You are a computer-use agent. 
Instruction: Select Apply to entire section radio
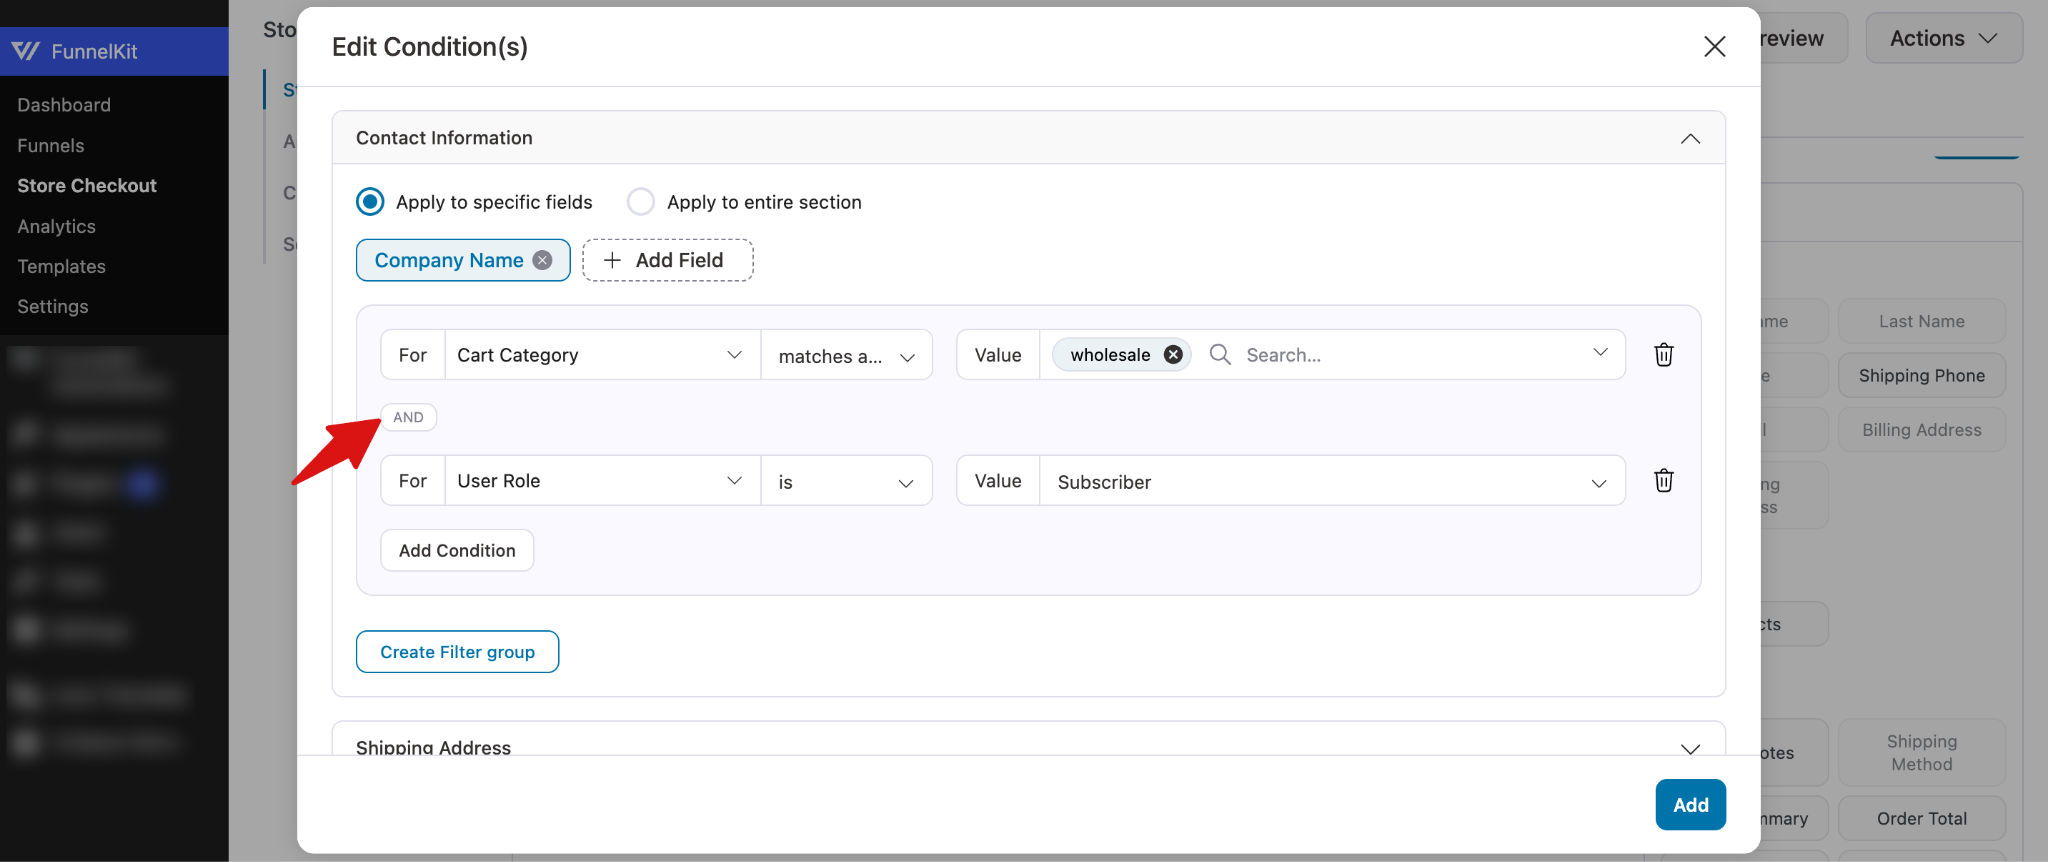coord(641,202)
